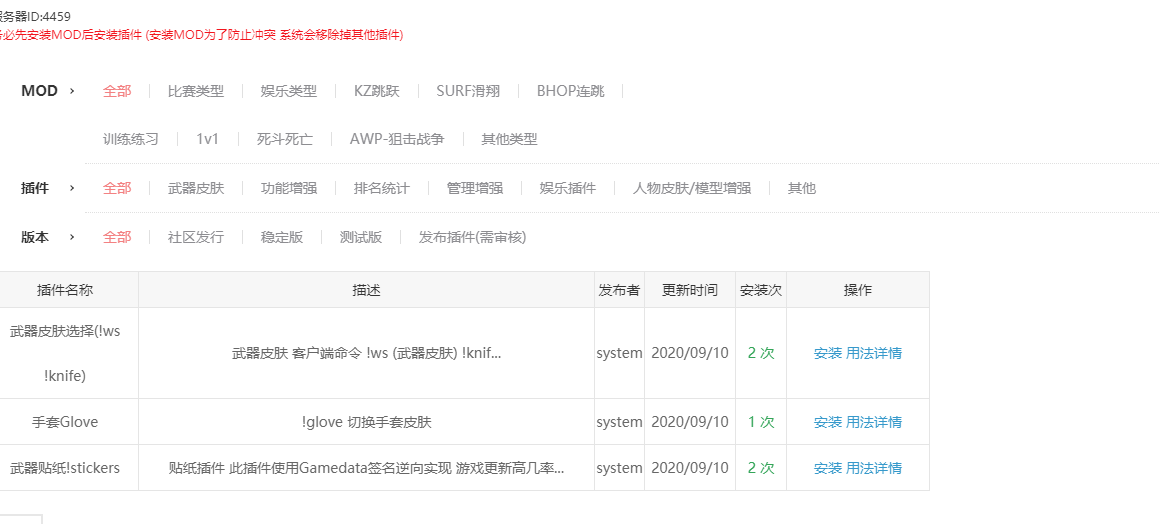Filter by AWP-狙击战争 MOD type
The image size is (1159, 524).
396,139
